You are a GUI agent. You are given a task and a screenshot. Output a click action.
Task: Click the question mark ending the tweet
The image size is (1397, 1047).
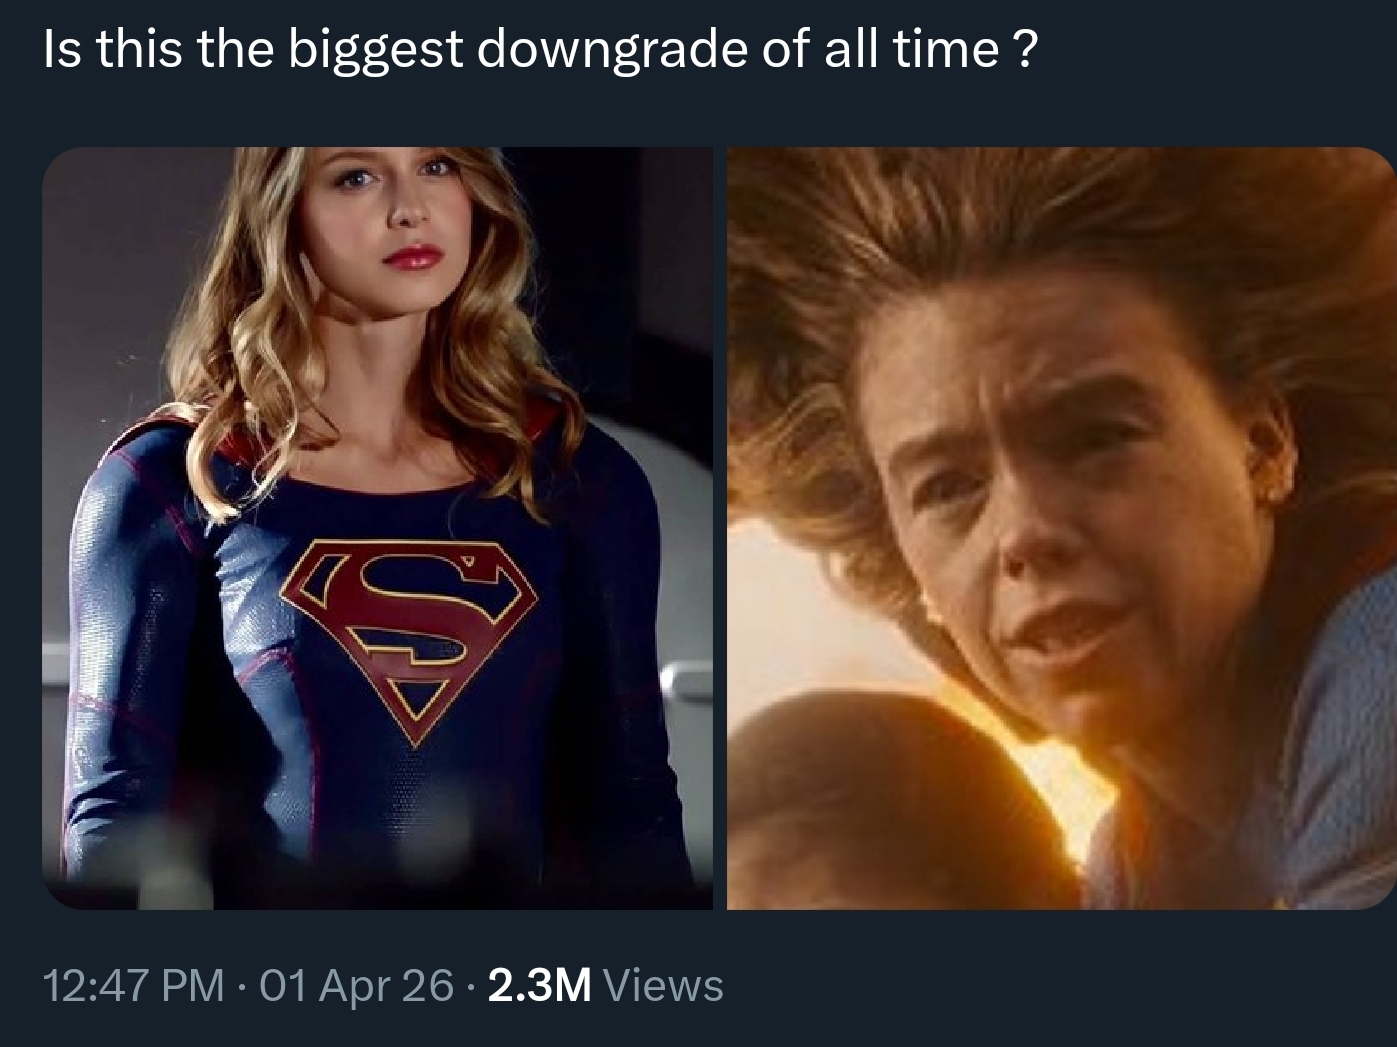pos(1025,49)
